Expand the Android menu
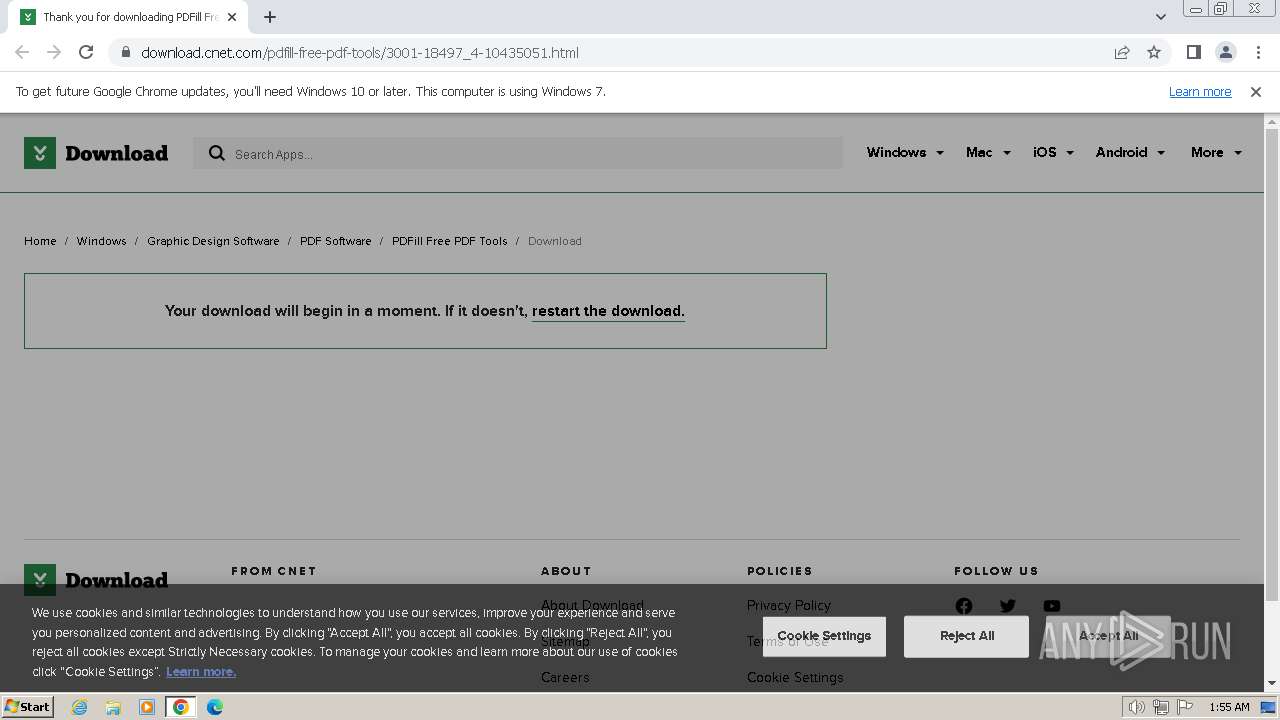 1130,153
